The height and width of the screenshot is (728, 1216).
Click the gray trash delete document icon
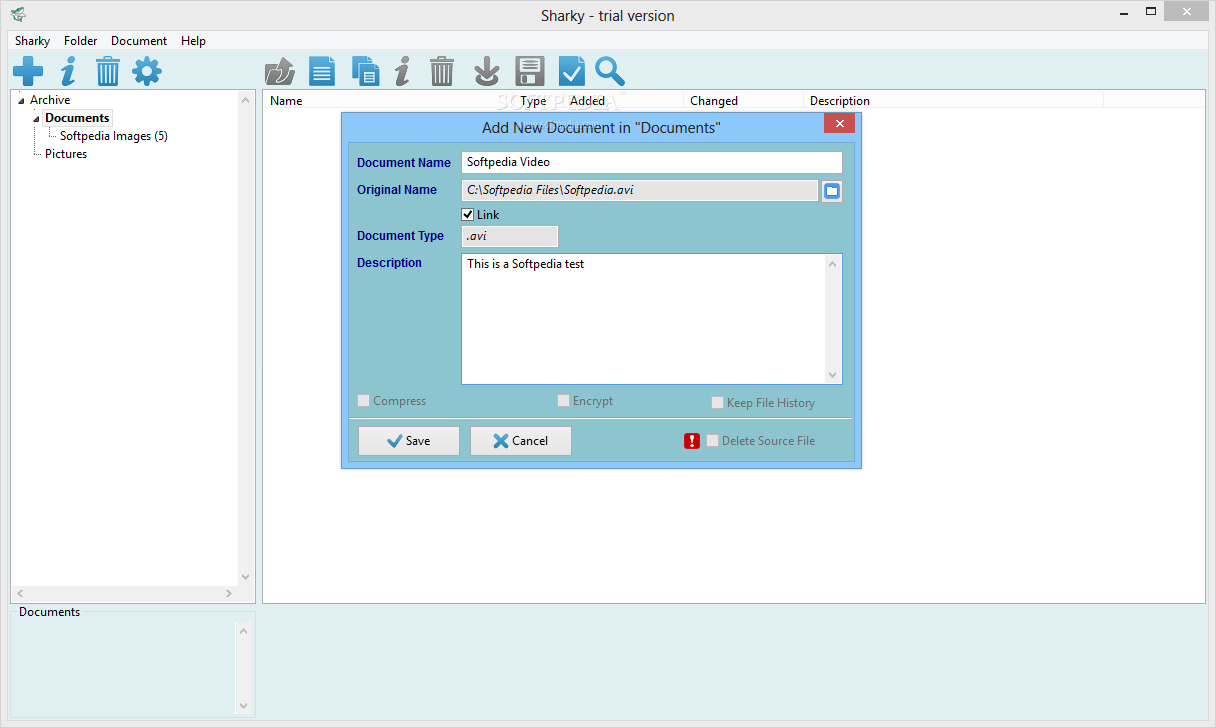pyautogui.click(x=442, y=71)
